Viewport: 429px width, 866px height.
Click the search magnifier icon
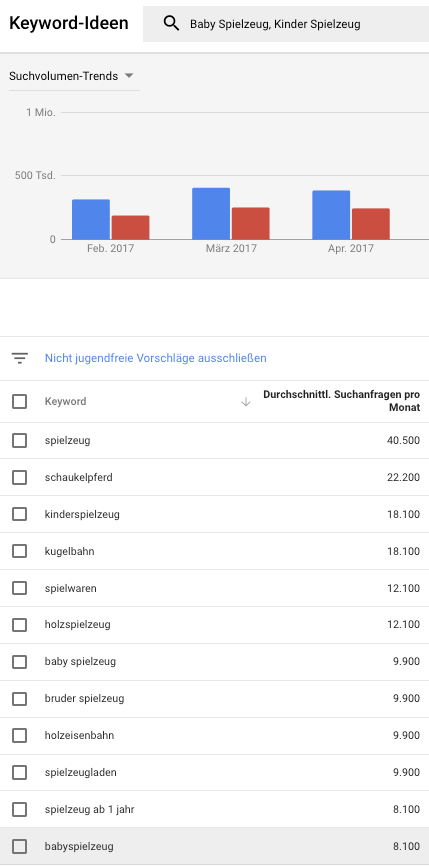171,23
